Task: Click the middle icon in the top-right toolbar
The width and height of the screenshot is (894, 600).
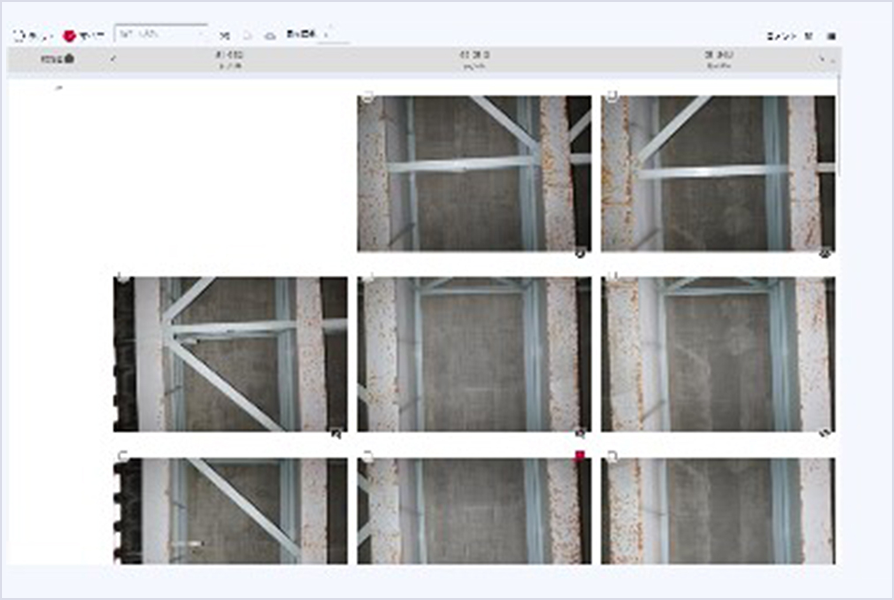Action: [x=808, y=37]
